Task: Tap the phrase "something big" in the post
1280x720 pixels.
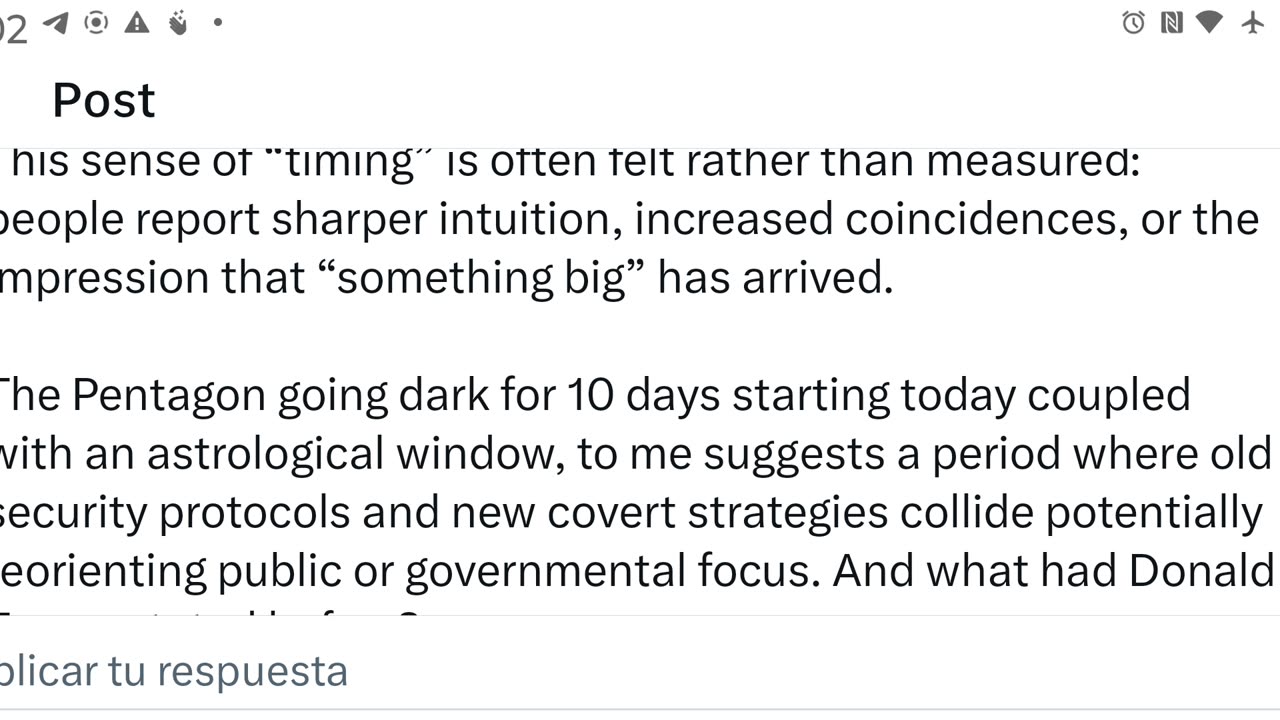Action: [x=481, y=278]
